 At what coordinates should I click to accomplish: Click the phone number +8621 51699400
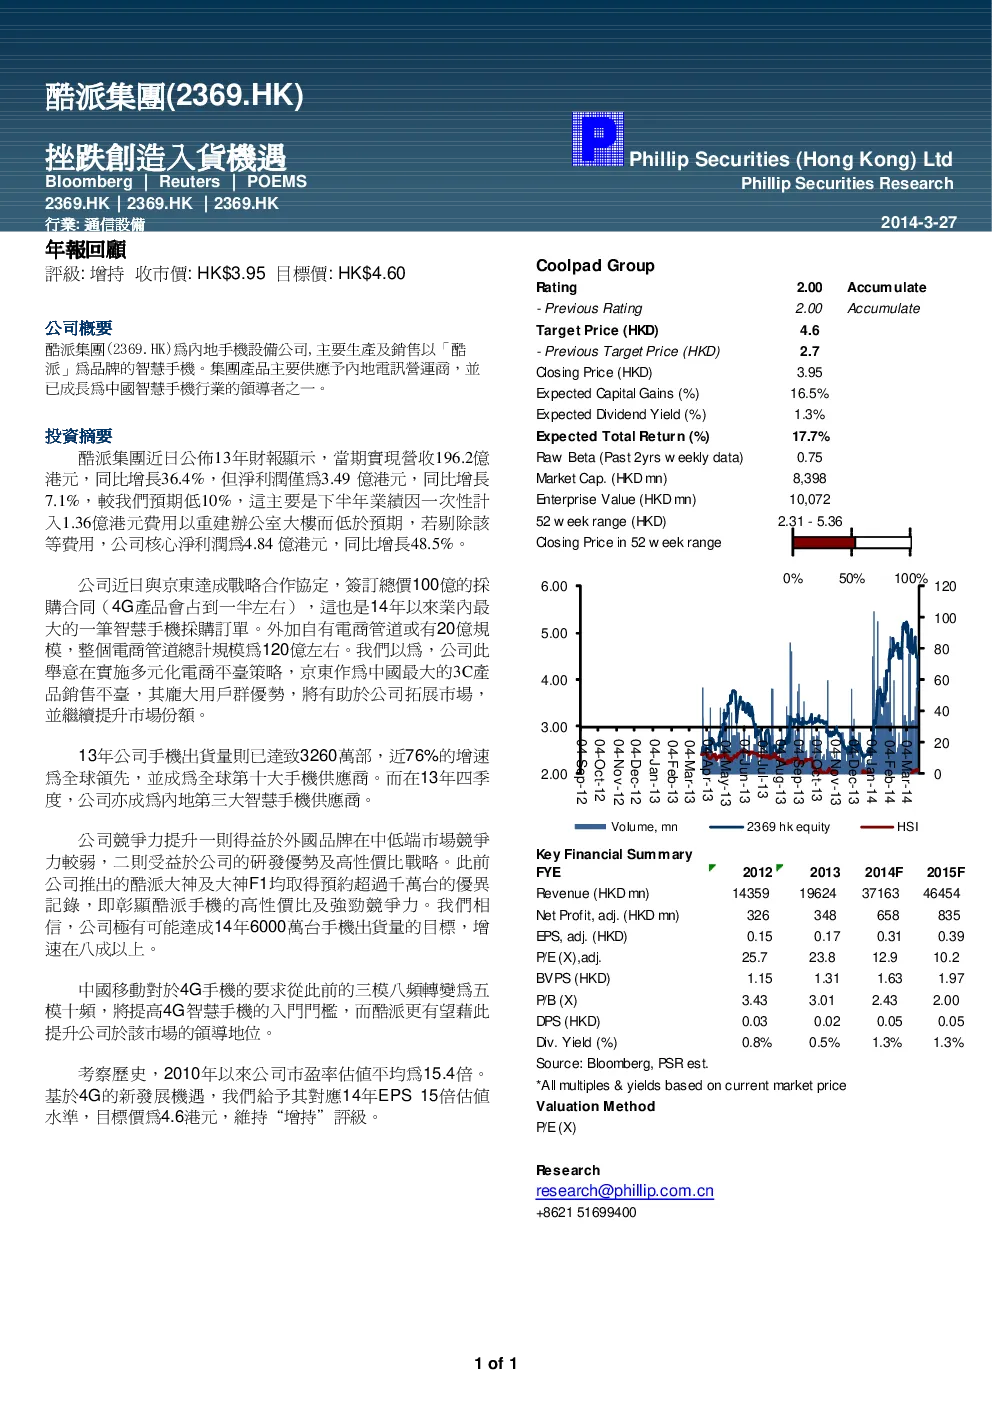586,1212
